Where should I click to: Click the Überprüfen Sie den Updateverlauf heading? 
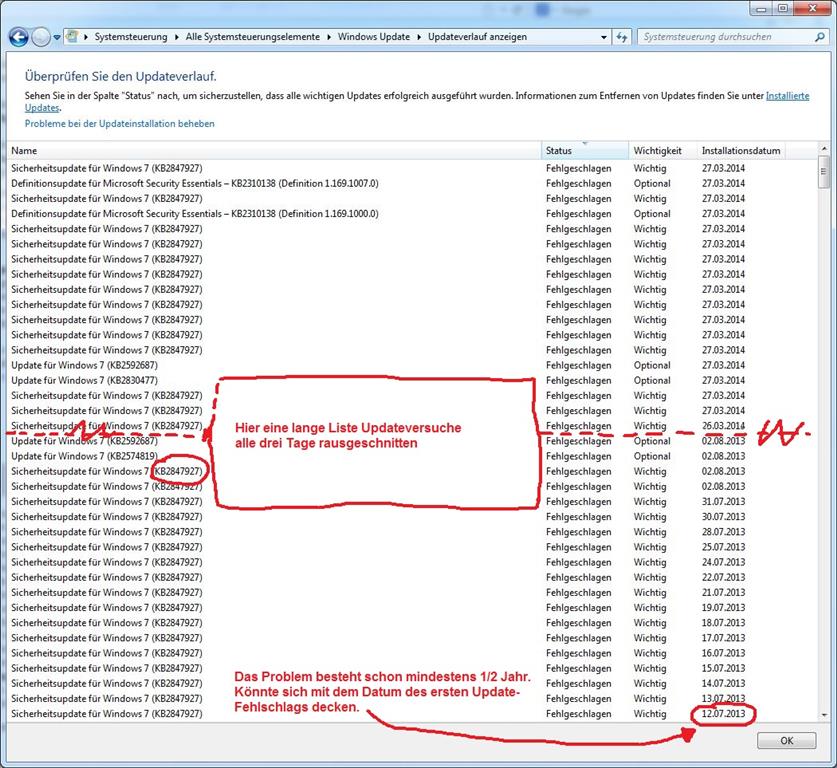click(x=121, y=76)
